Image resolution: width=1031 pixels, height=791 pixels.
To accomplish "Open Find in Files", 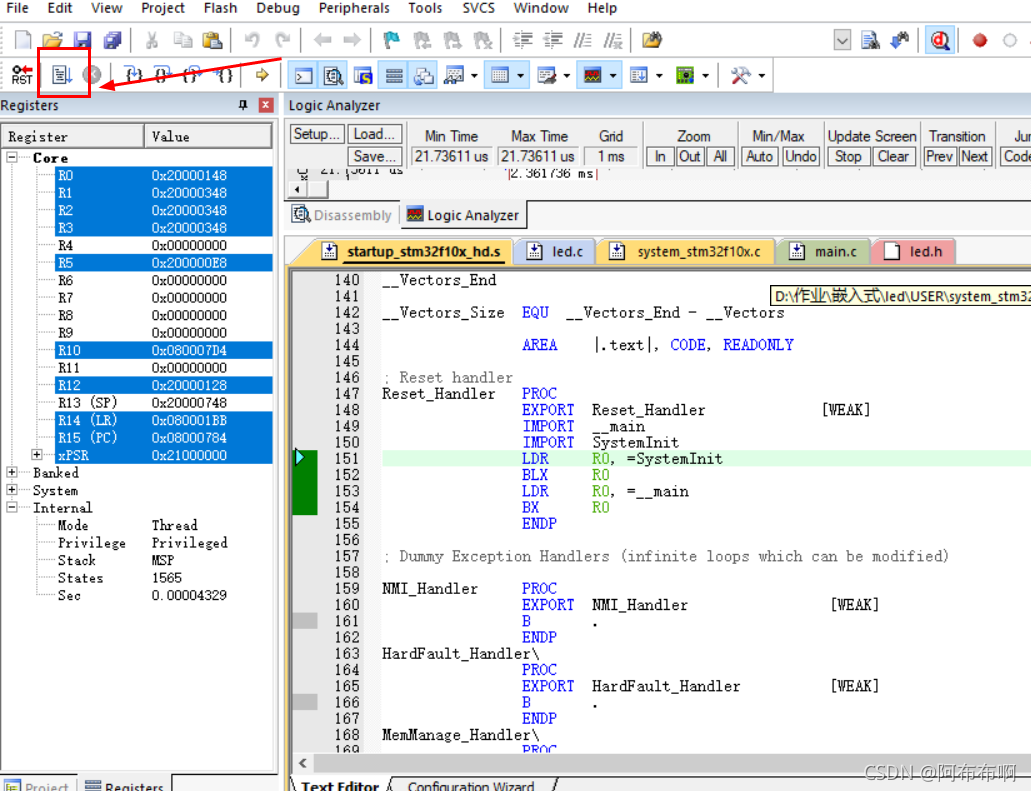I will pos(652,40).
